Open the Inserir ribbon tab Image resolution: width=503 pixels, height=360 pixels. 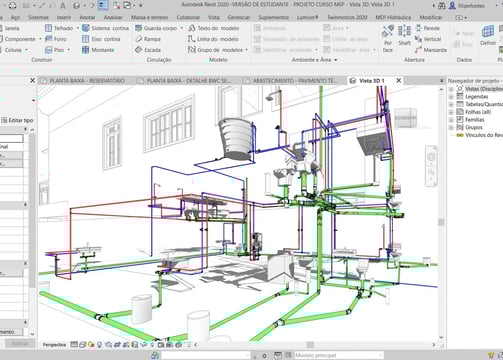(x=64, y=17)
